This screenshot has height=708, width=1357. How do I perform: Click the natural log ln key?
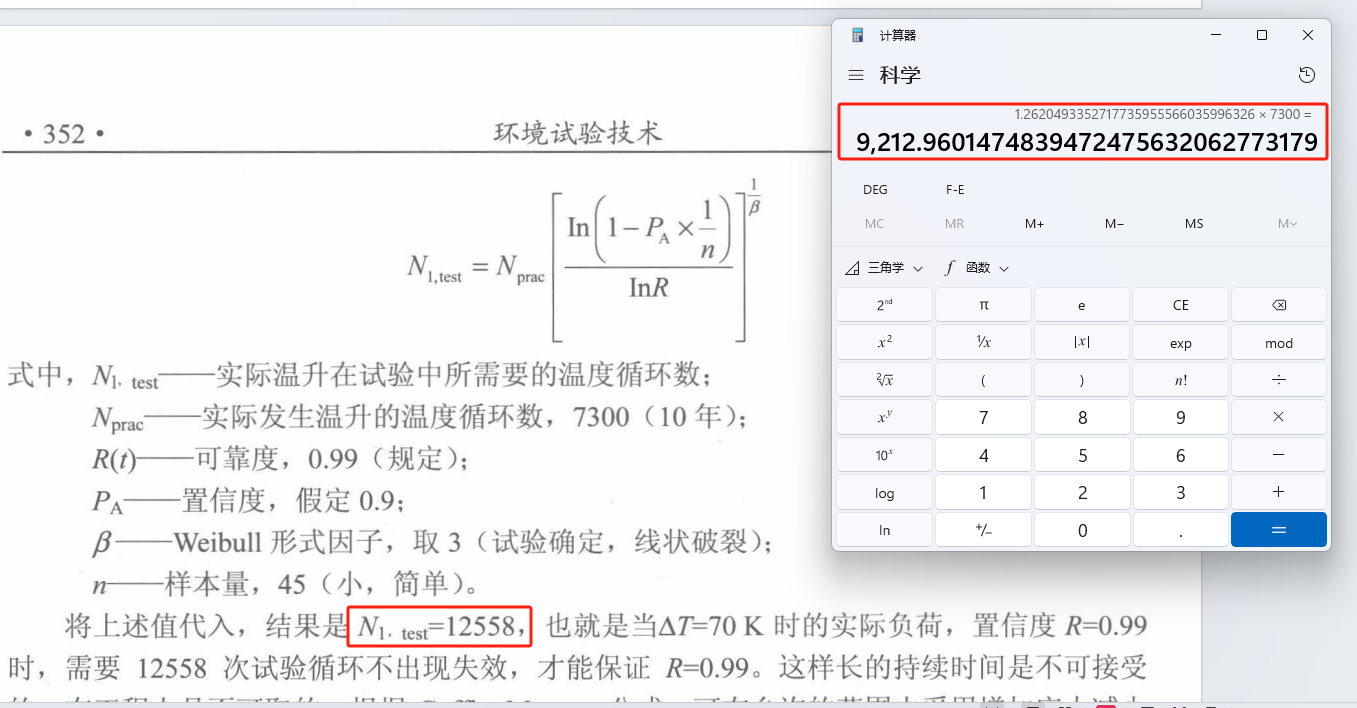coord(884,530)
